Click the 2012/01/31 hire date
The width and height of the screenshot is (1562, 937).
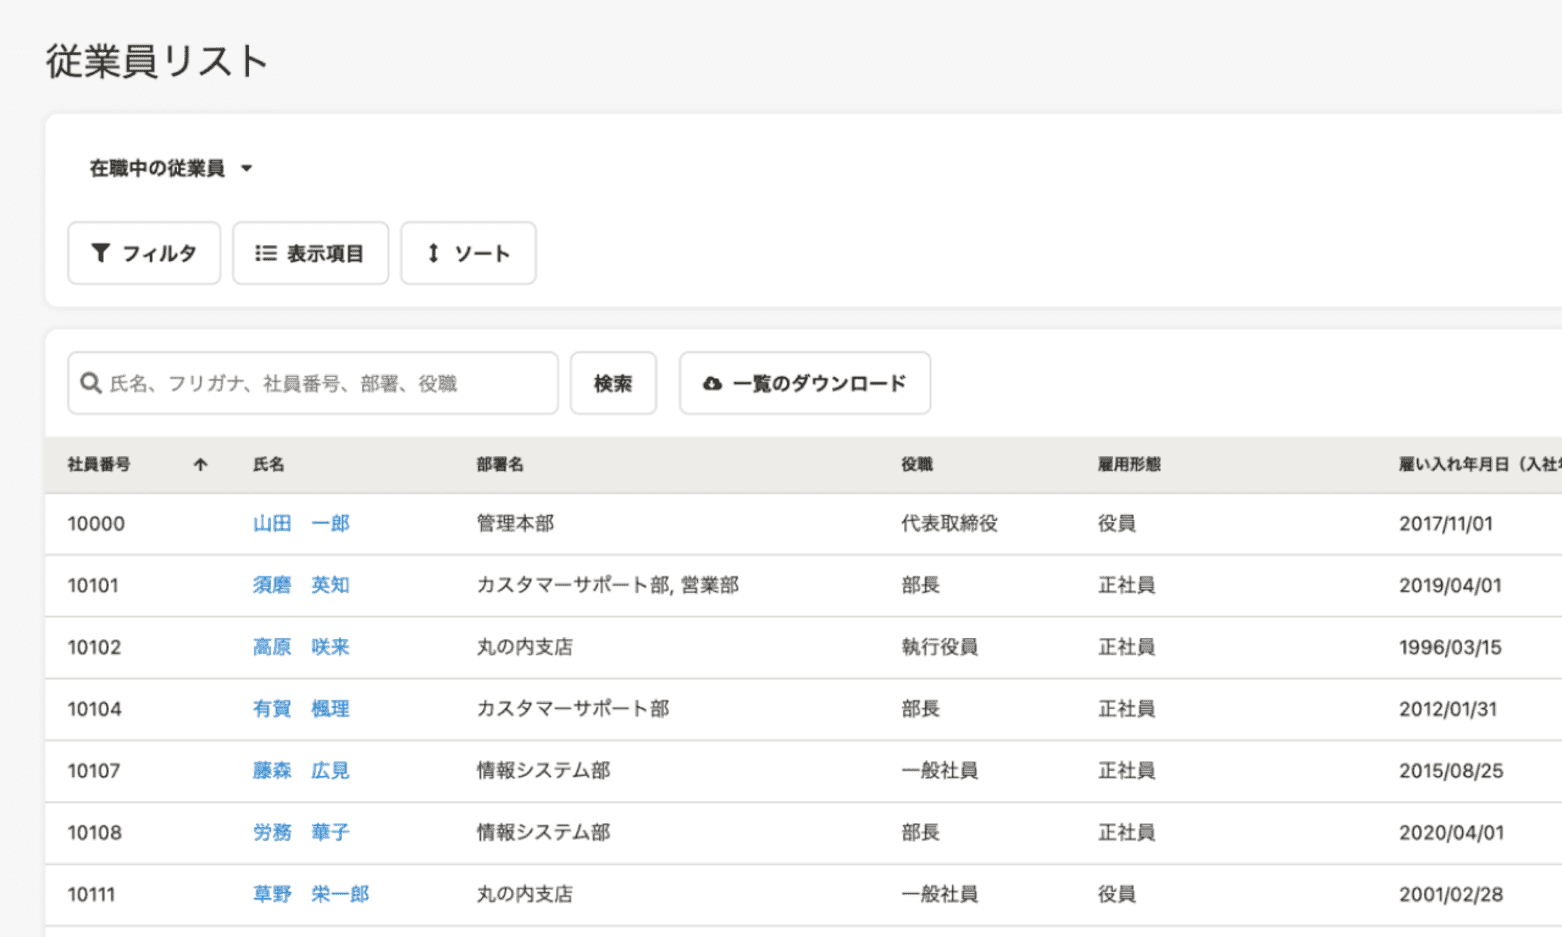[x=1448, y=709]
